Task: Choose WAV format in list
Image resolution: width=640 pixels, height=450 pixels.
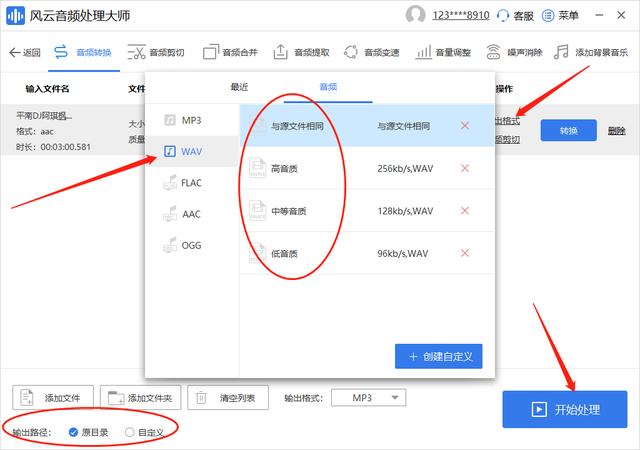Action: [192, 151]
